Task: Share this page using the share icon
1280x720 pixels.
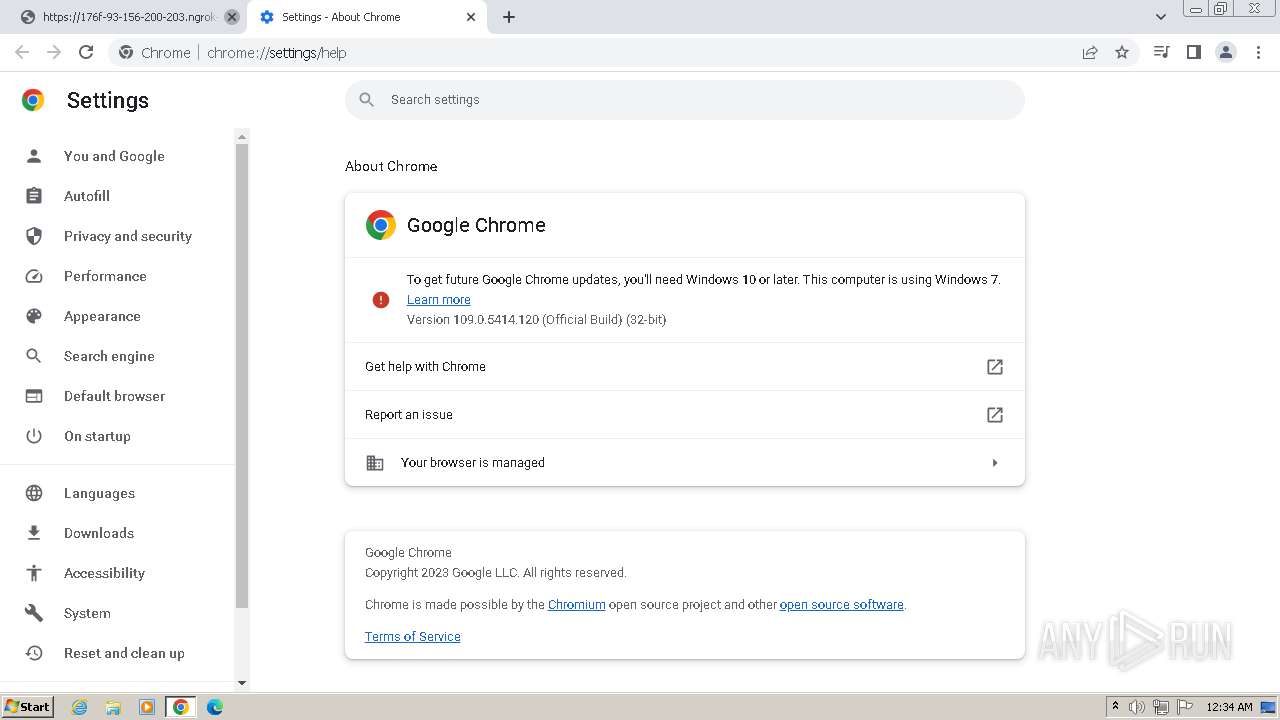Action: [x=1090, y=52]
